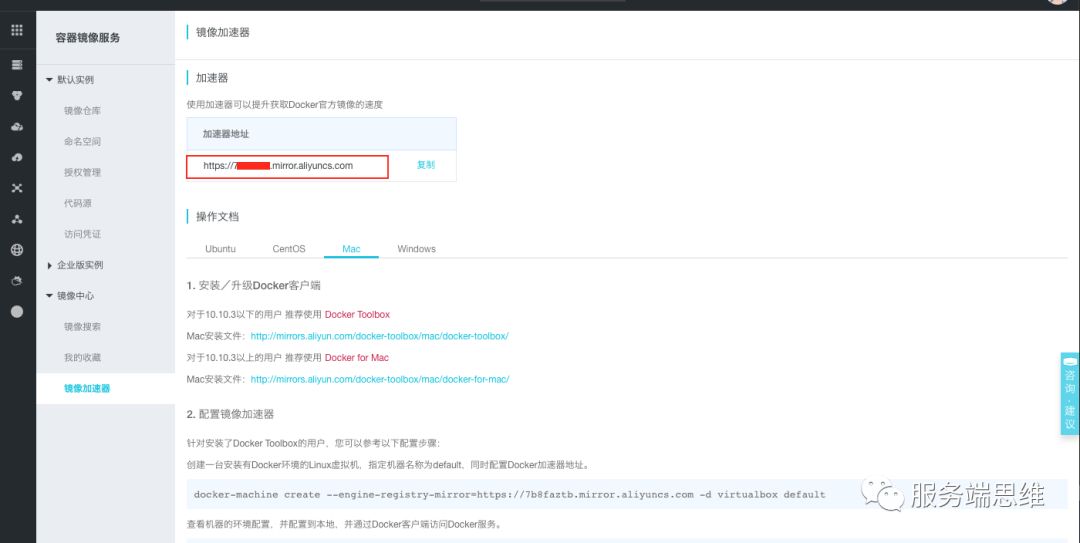Viewport: 1080px width, 543px height.
Task: Open 我的收藏 in sidebar
Action: (x=83, y=358)
